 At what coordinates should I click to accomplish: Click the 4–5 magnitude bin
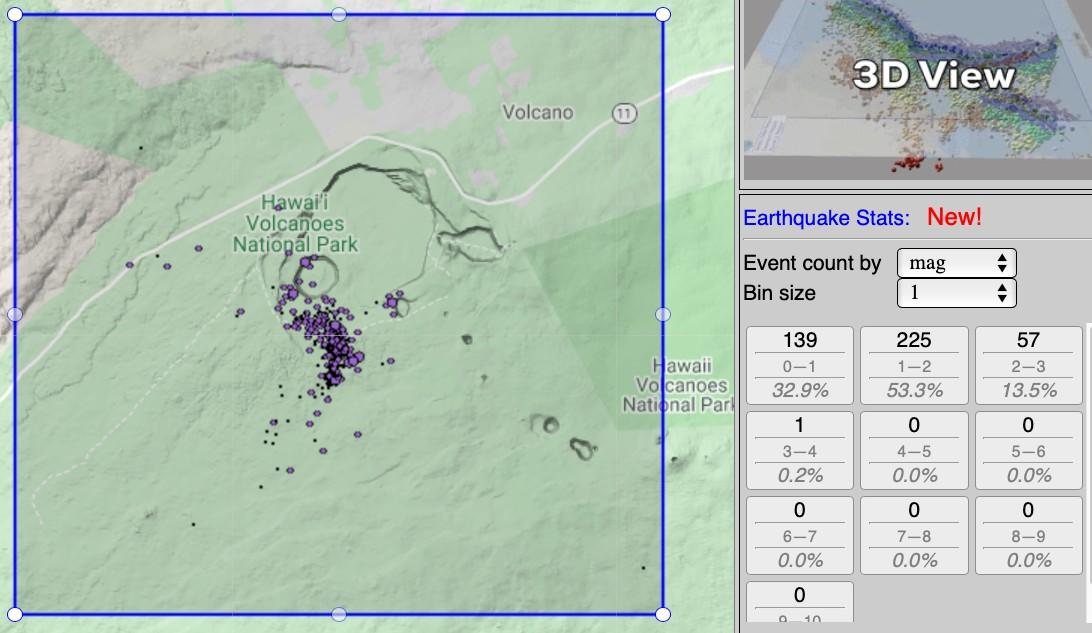pos(914,450)
